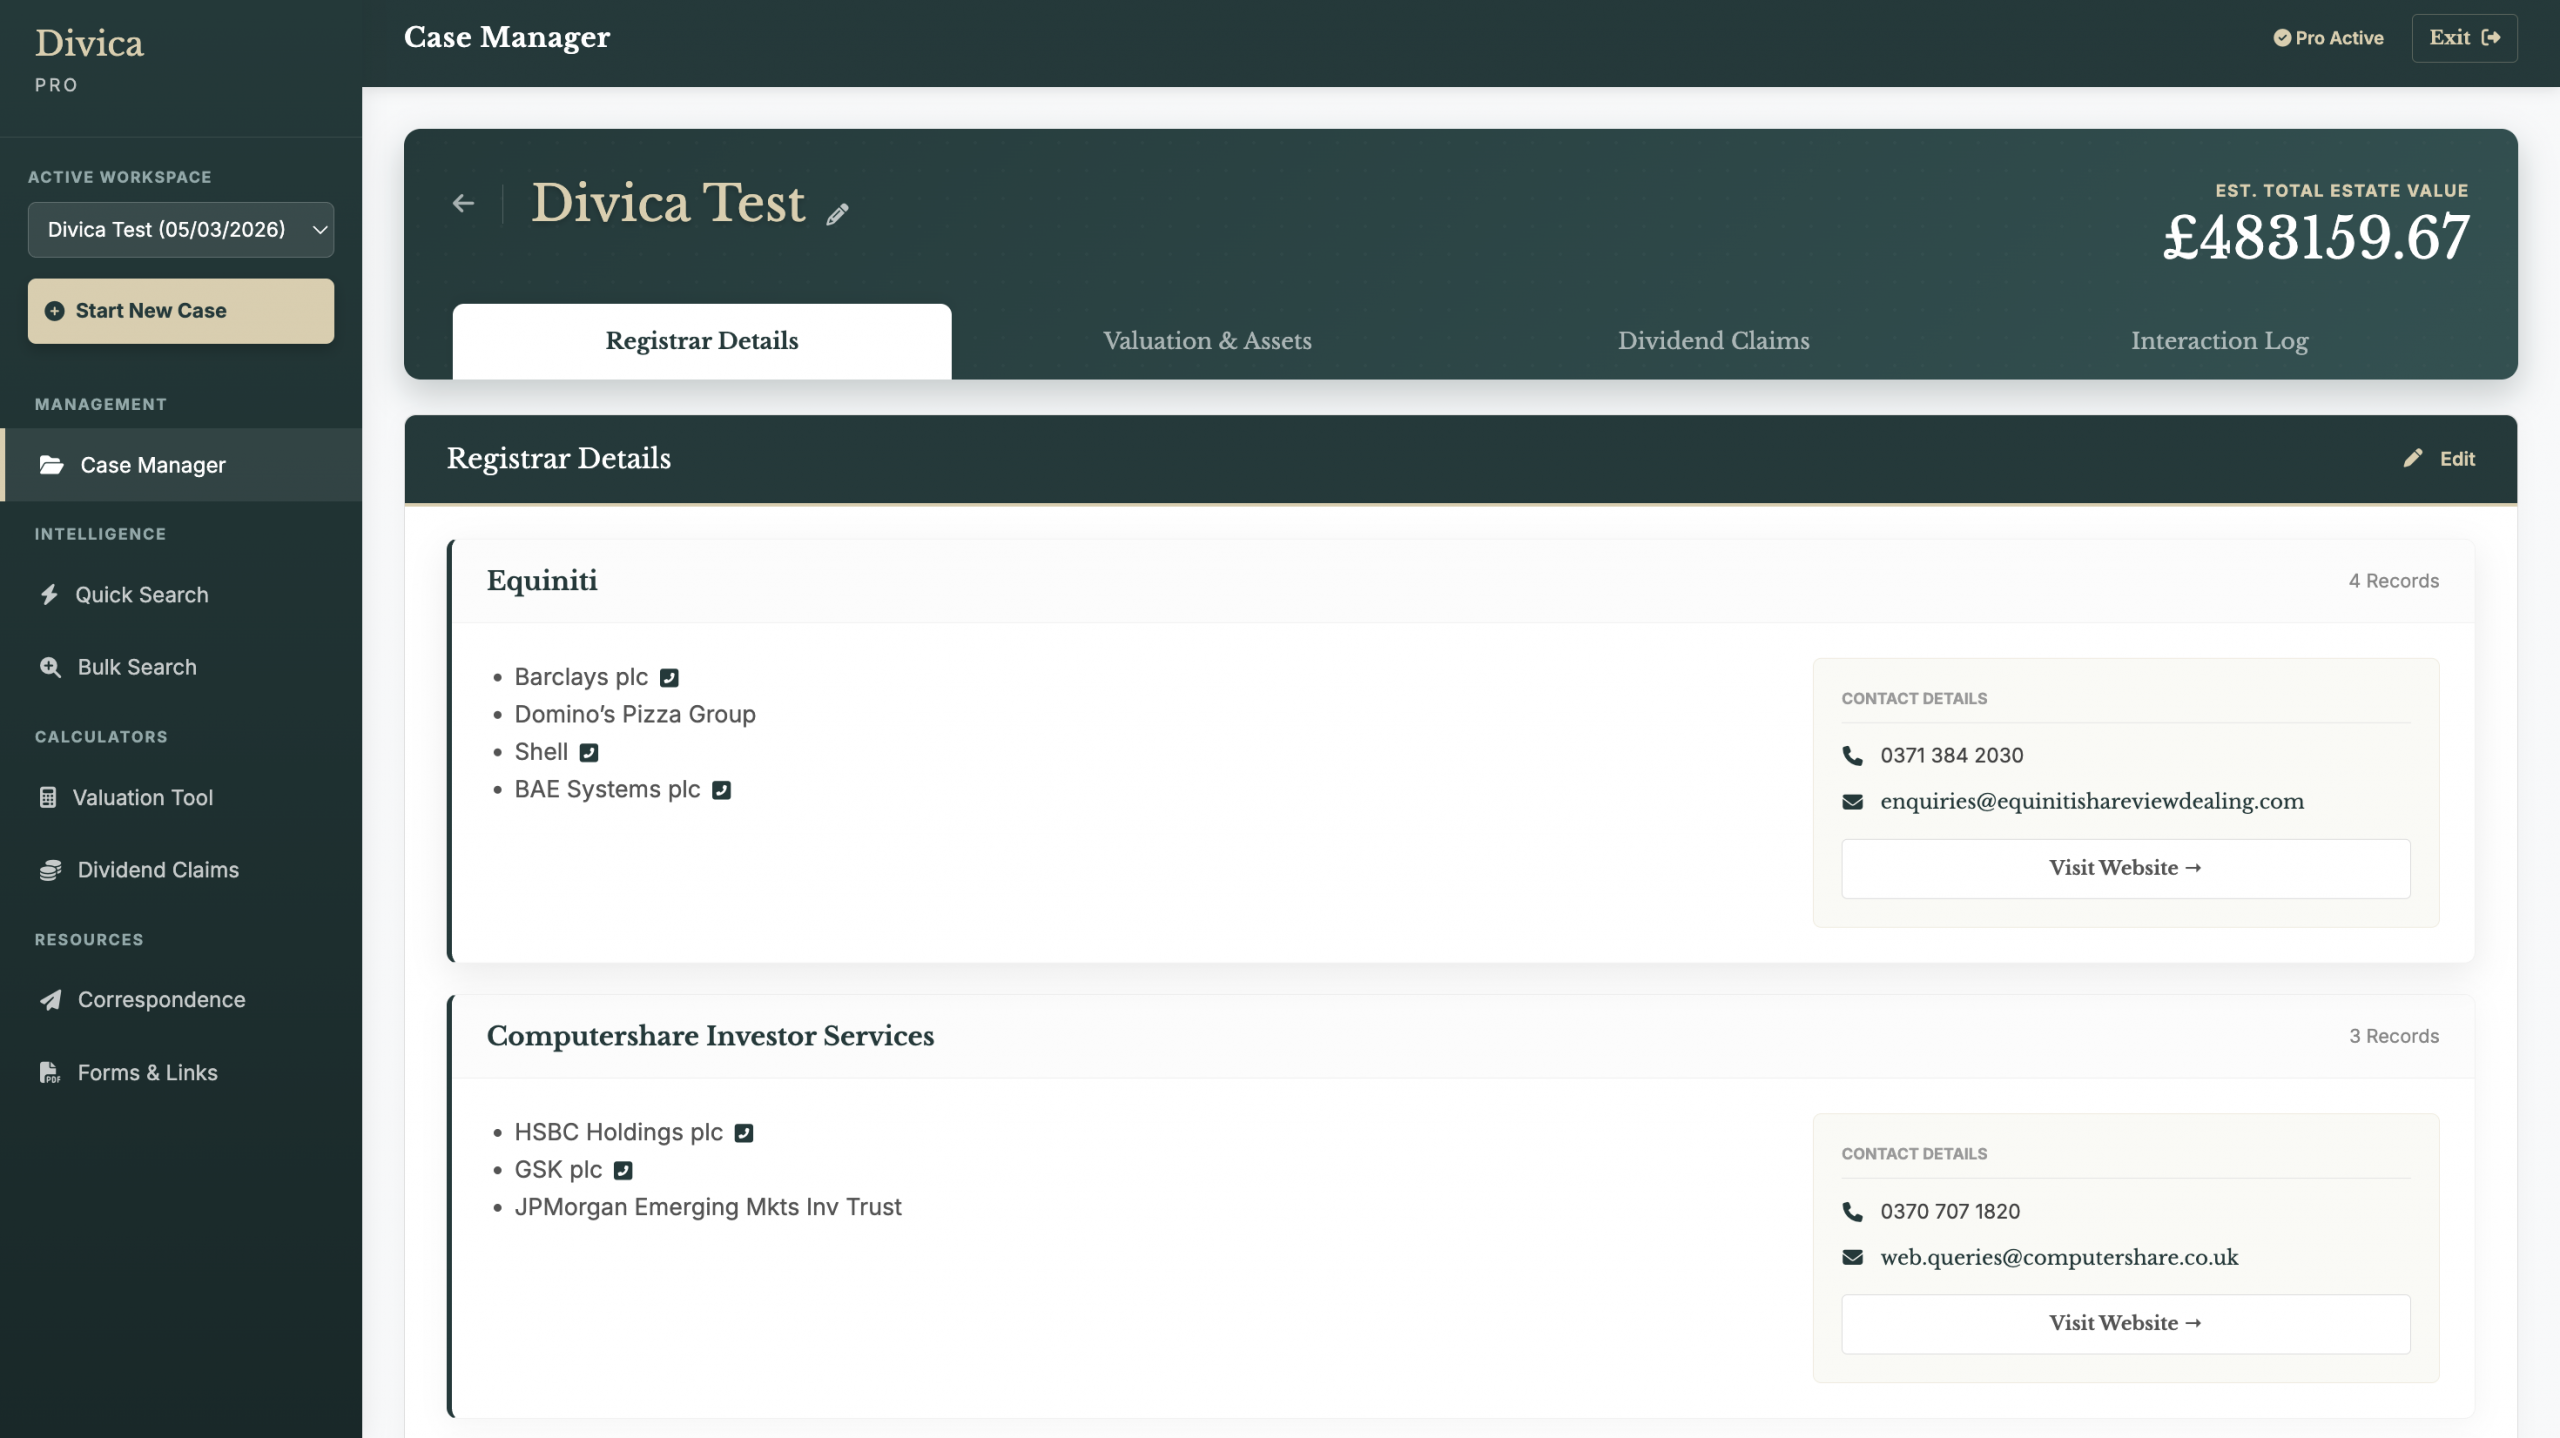The image size is (2560, 1438).
Task: Click the estate value £483159.67
Action: 2316,238
